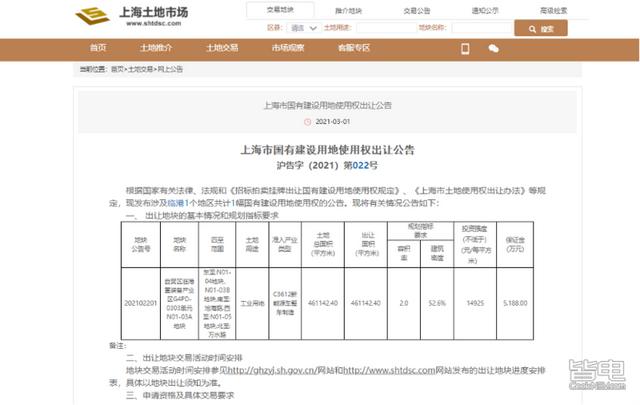Image resolution: width=640 pixels, height=405 pixels.
Task: Click table cell 202102201
Action: (x=141, y=303)
